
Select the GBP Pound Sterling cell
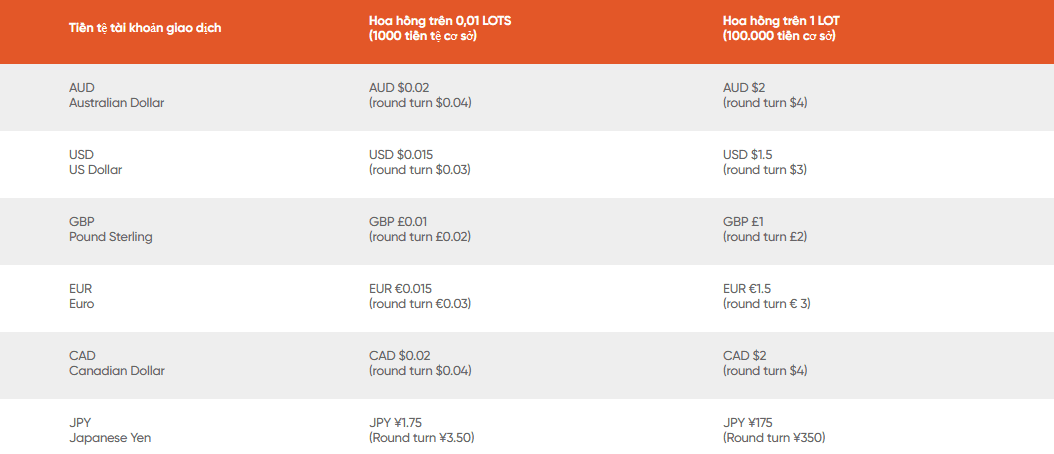point(110,229)
